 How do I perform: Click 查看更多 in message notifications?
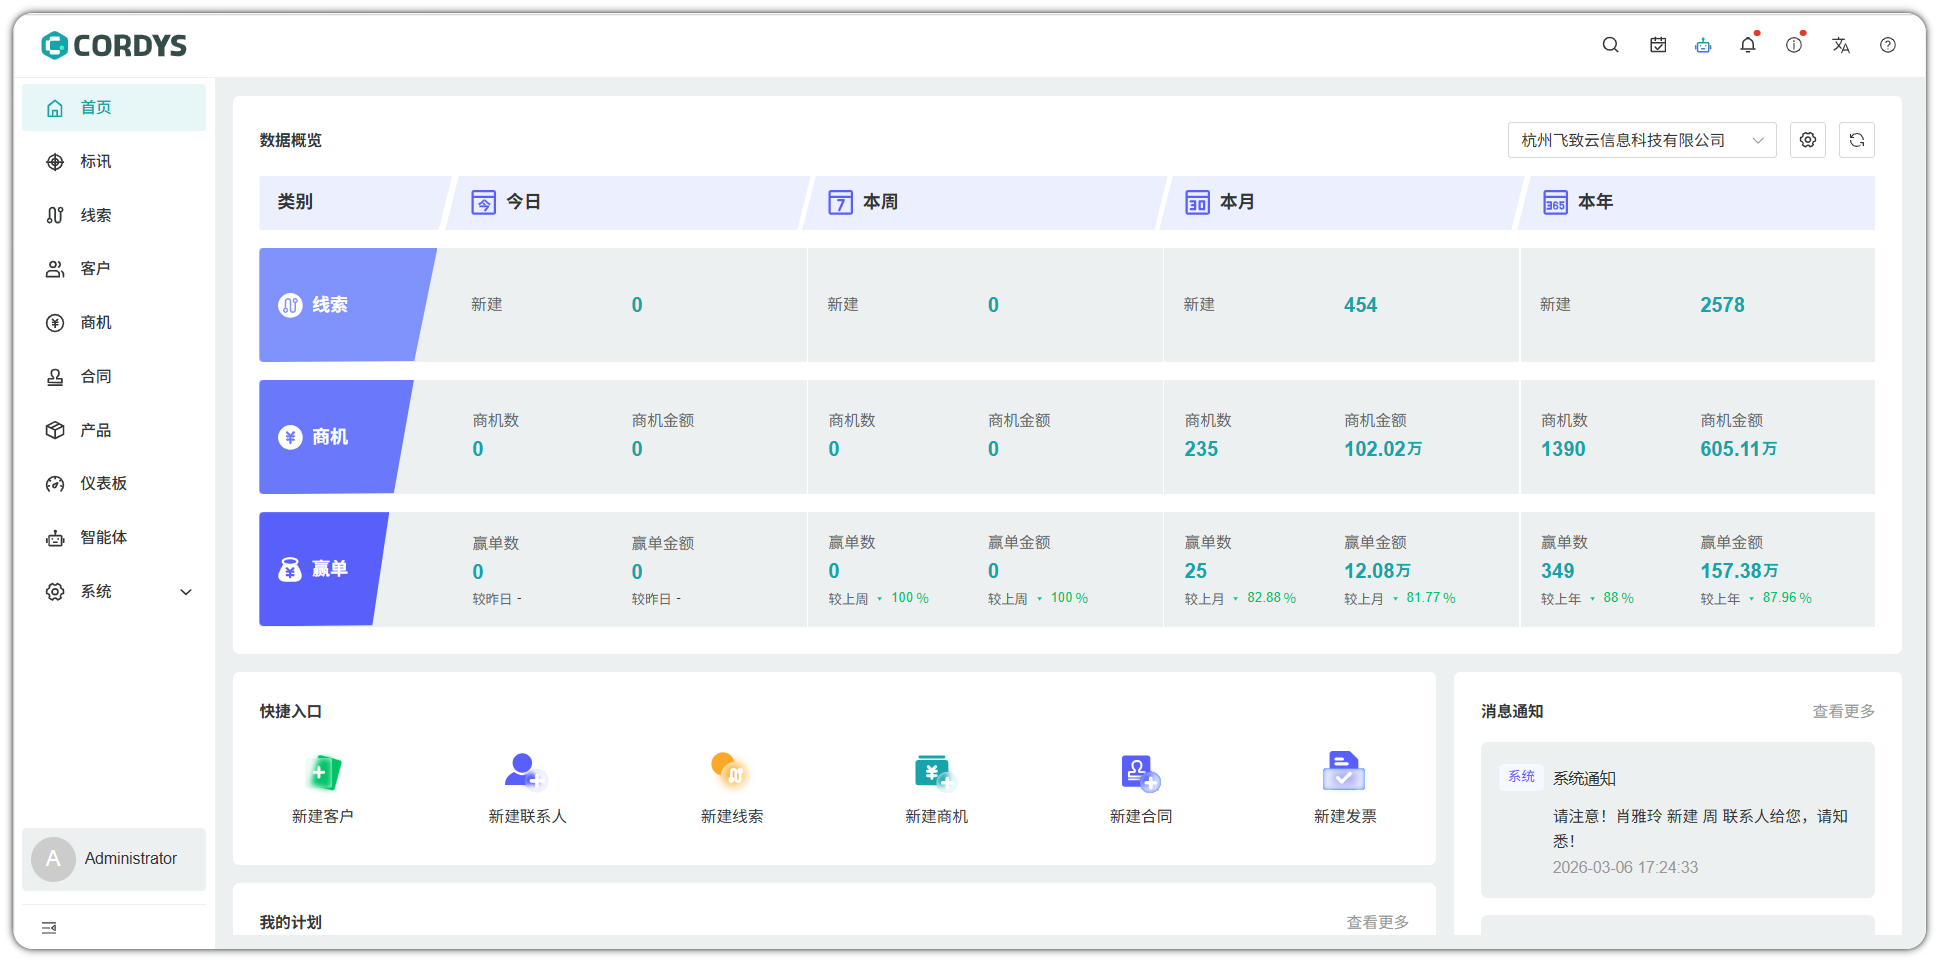pos(1843,711)
